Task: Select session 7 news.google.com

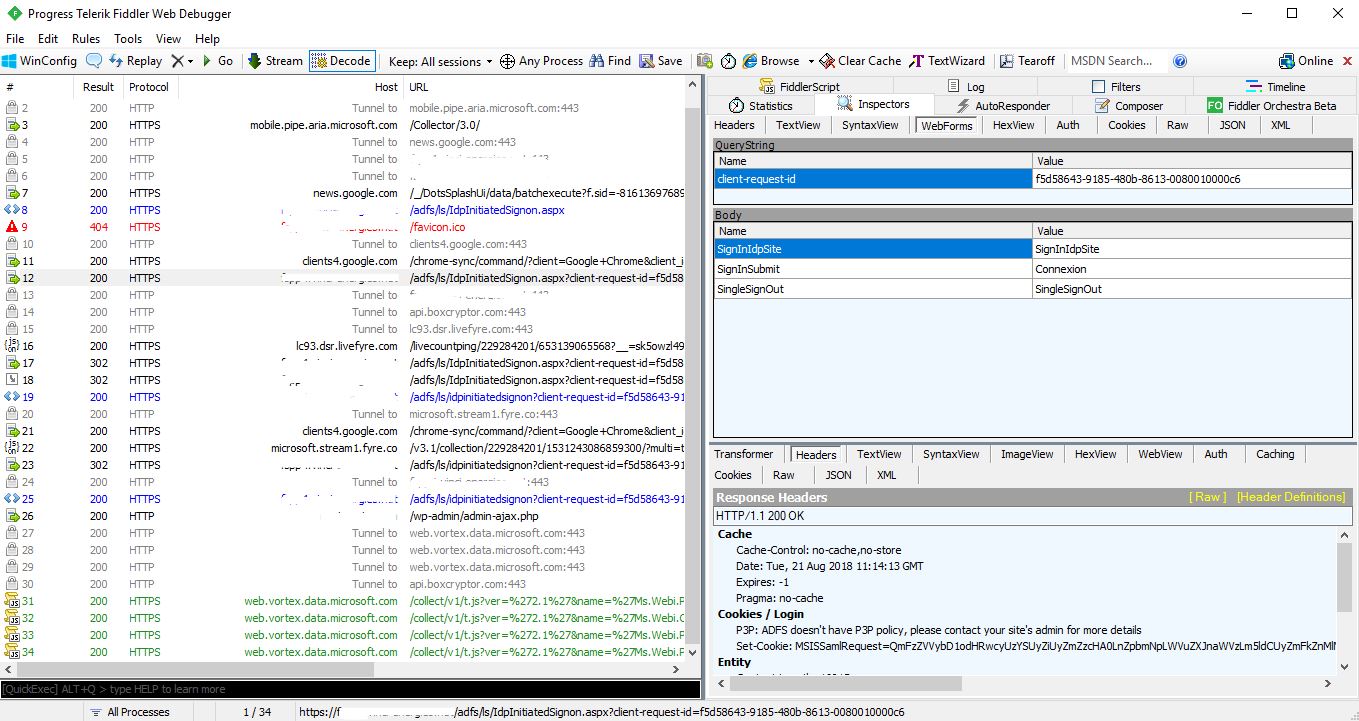Action: pos(344,193)
